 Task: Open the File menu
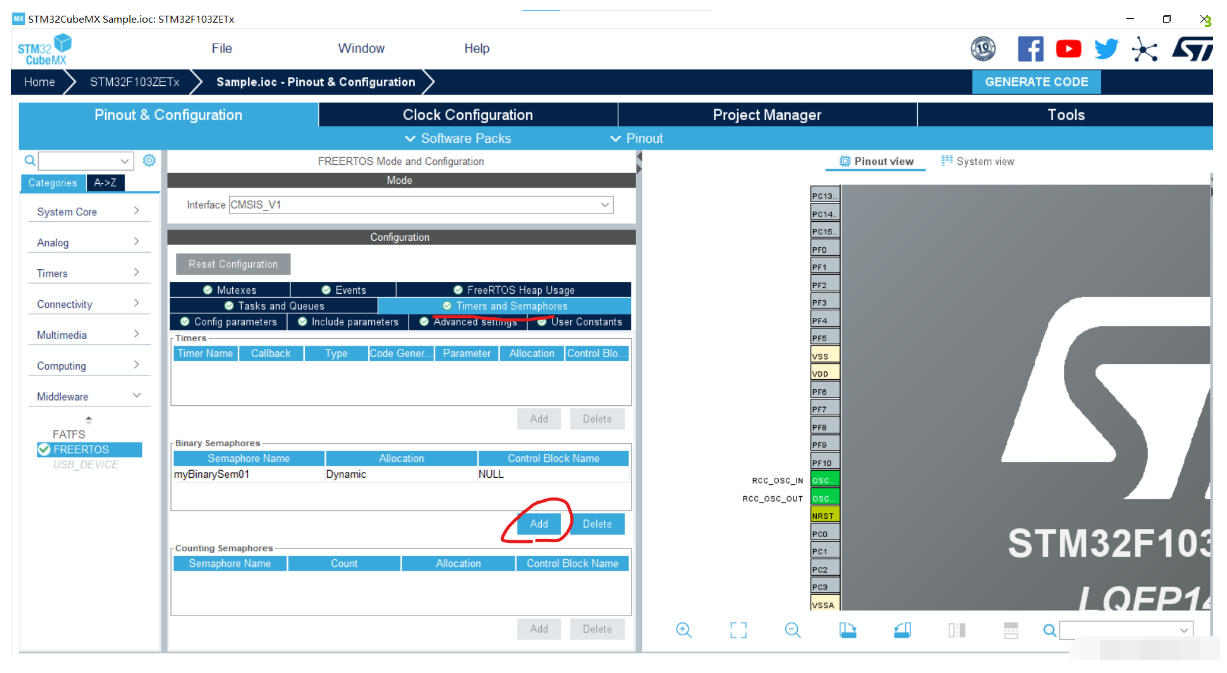222,48
